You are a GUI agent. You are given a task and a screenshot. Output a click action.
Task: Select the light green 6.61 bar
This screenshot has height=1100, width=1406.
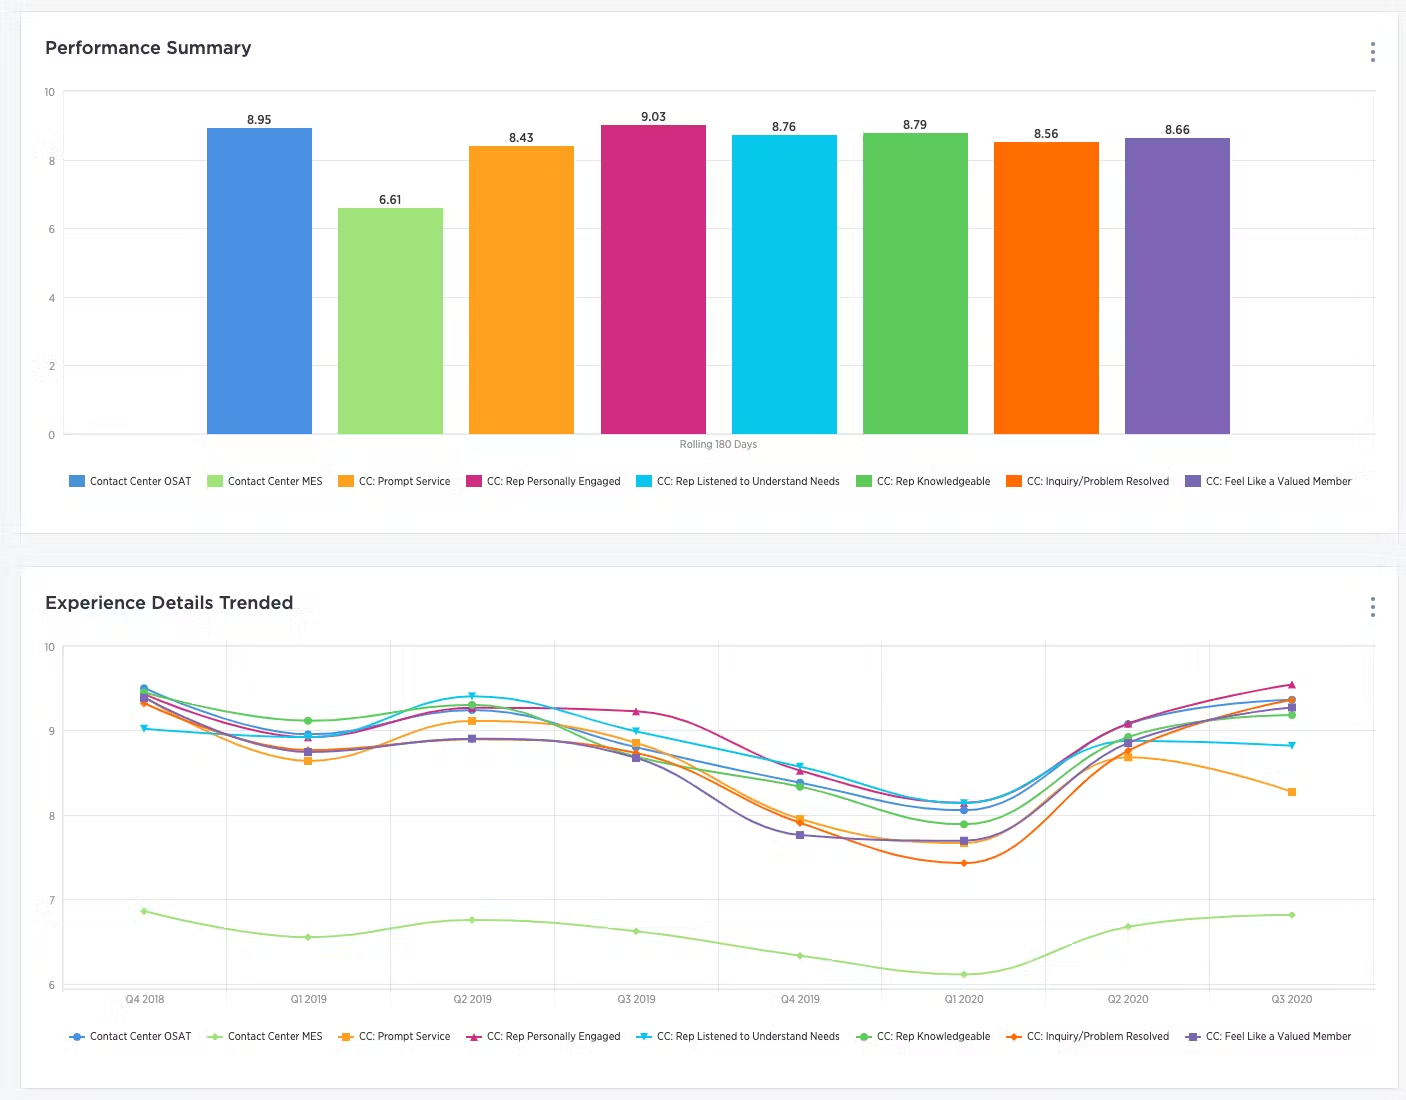click(x=390, y=321)
